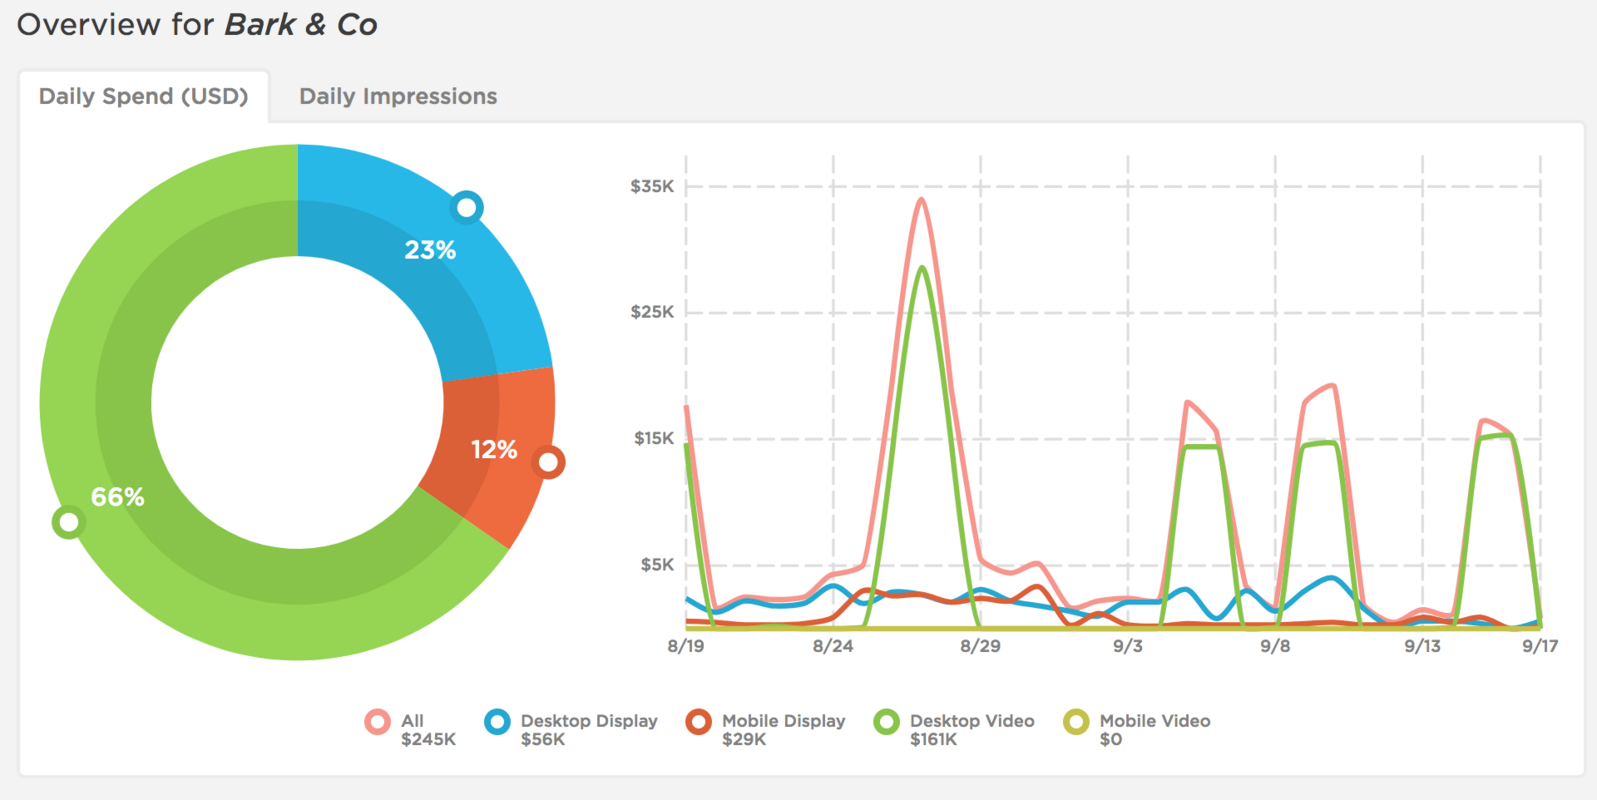Select the Daily Spend (USD) tab
1597x800 pixels.
[143, 97]
